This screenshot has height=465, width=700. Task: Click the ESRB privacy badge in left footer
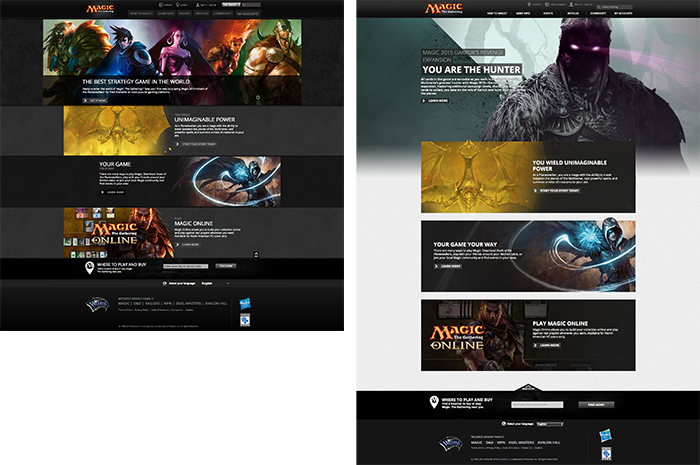(x=245, y=320)
